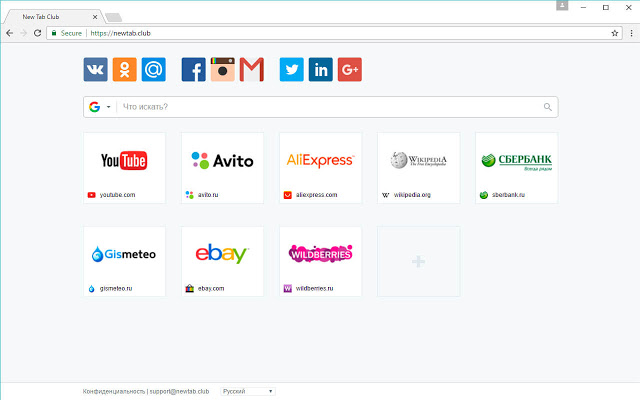Open the Odnoklassniki orange icon

(x=124, y=69)
